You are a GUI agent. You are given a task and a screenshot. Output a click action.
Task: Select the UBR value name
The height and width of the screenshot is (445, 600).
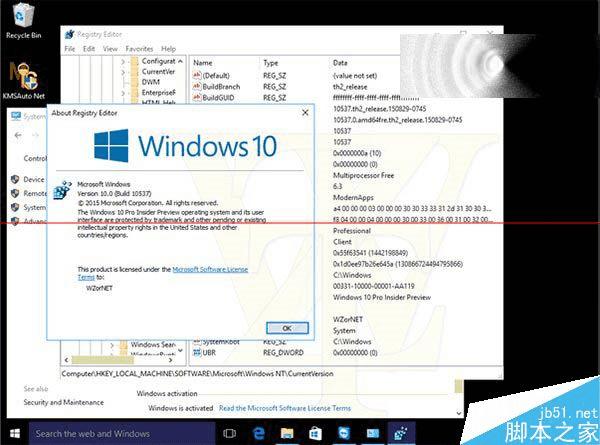tap(209, 352)
